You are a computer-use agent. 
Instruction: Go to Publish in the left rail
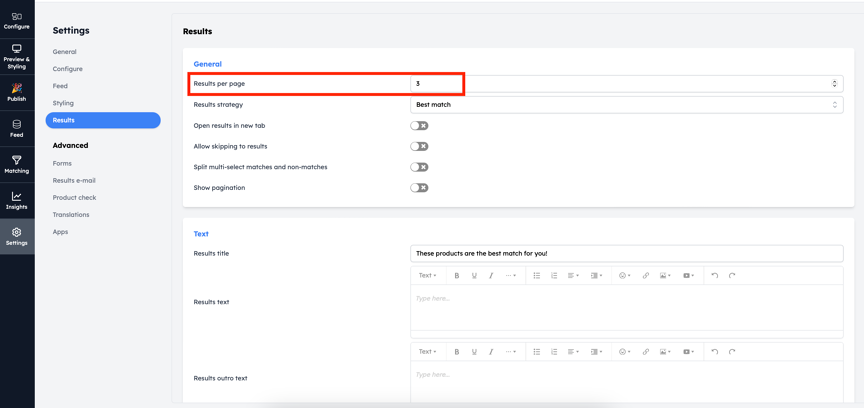[x=17, y=93]
